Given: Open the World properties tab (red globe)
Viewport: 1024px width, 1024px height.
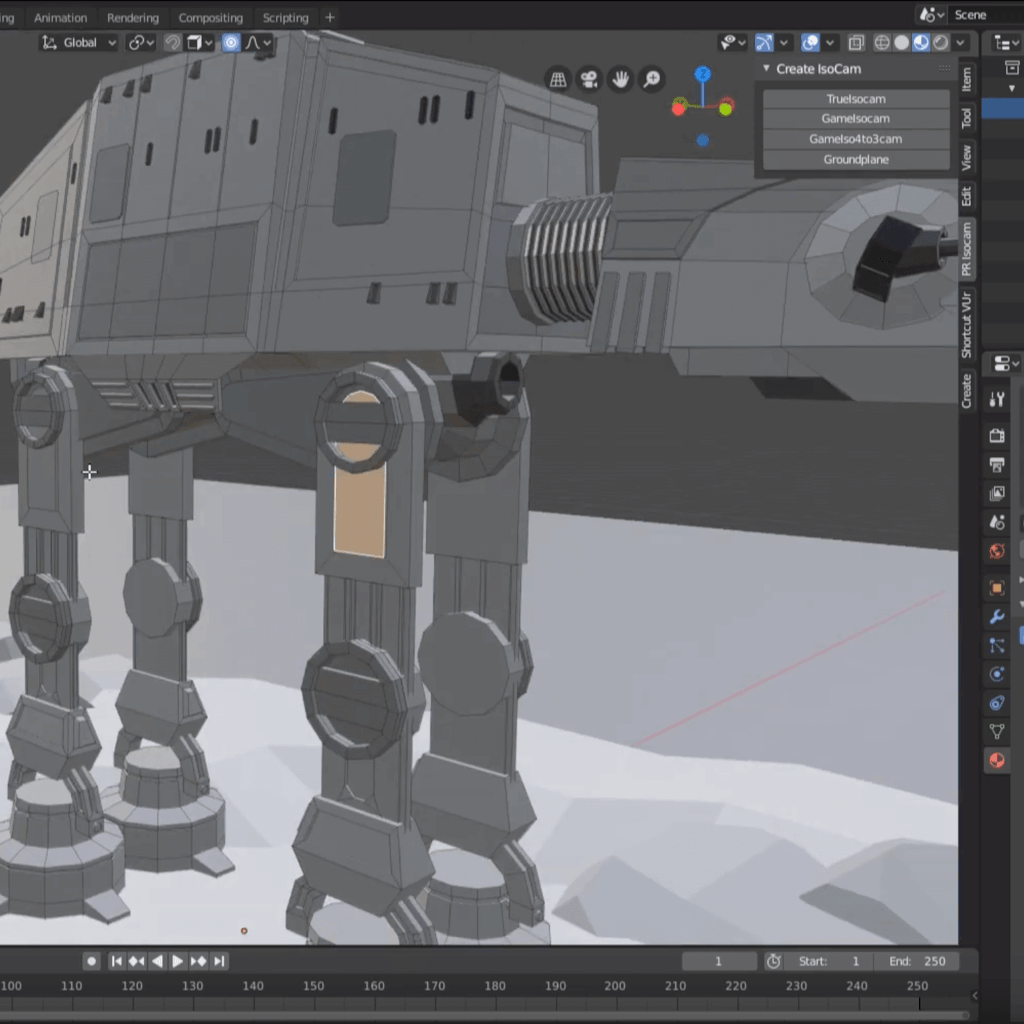Looking at the screenshot, I should [x=997, y=551].
